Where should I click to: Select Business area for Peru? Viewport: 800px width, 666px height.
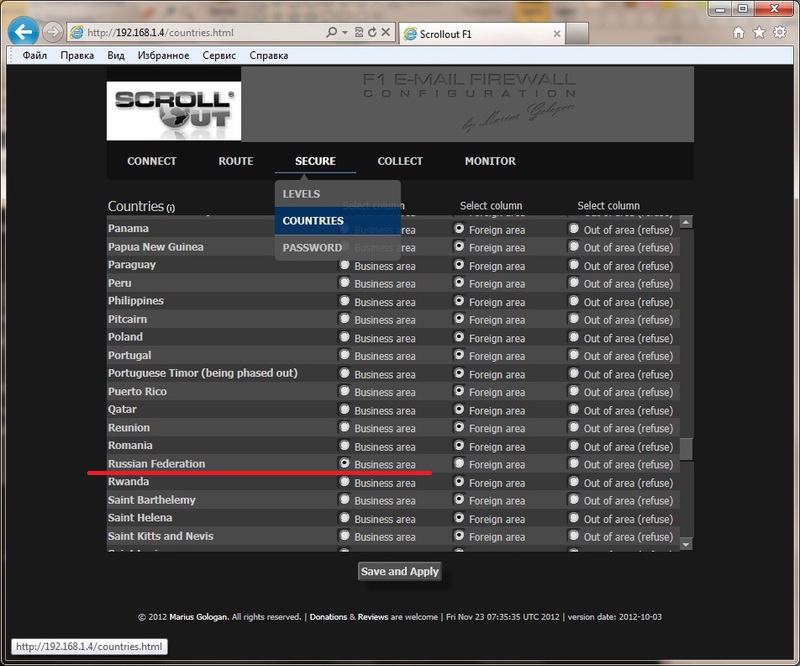(344, 282)
